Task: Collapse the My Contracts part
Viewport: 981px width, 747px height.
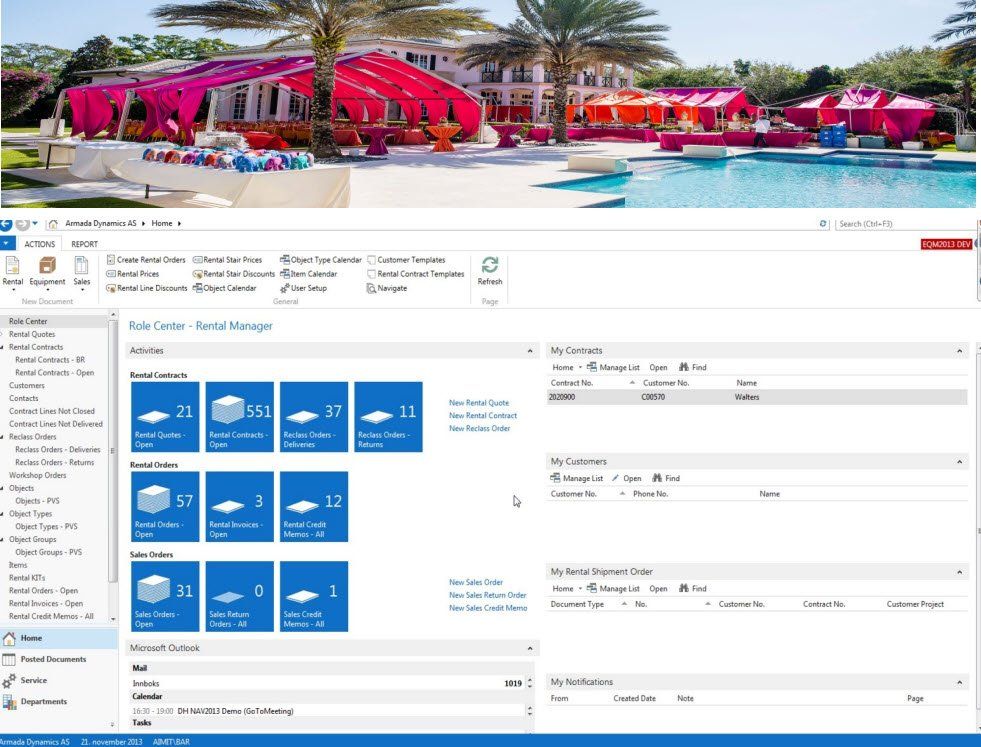Action: (959, 351)
